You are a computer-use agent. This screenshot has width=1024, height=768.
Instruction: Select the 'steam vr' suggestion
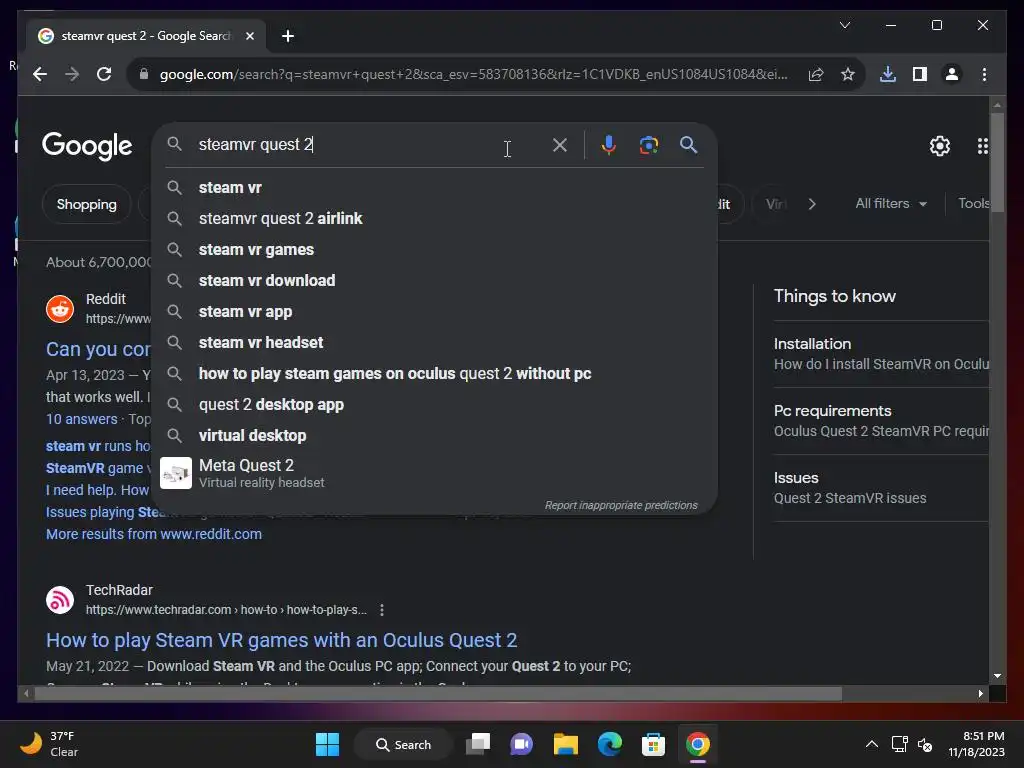tap(434, 188)
